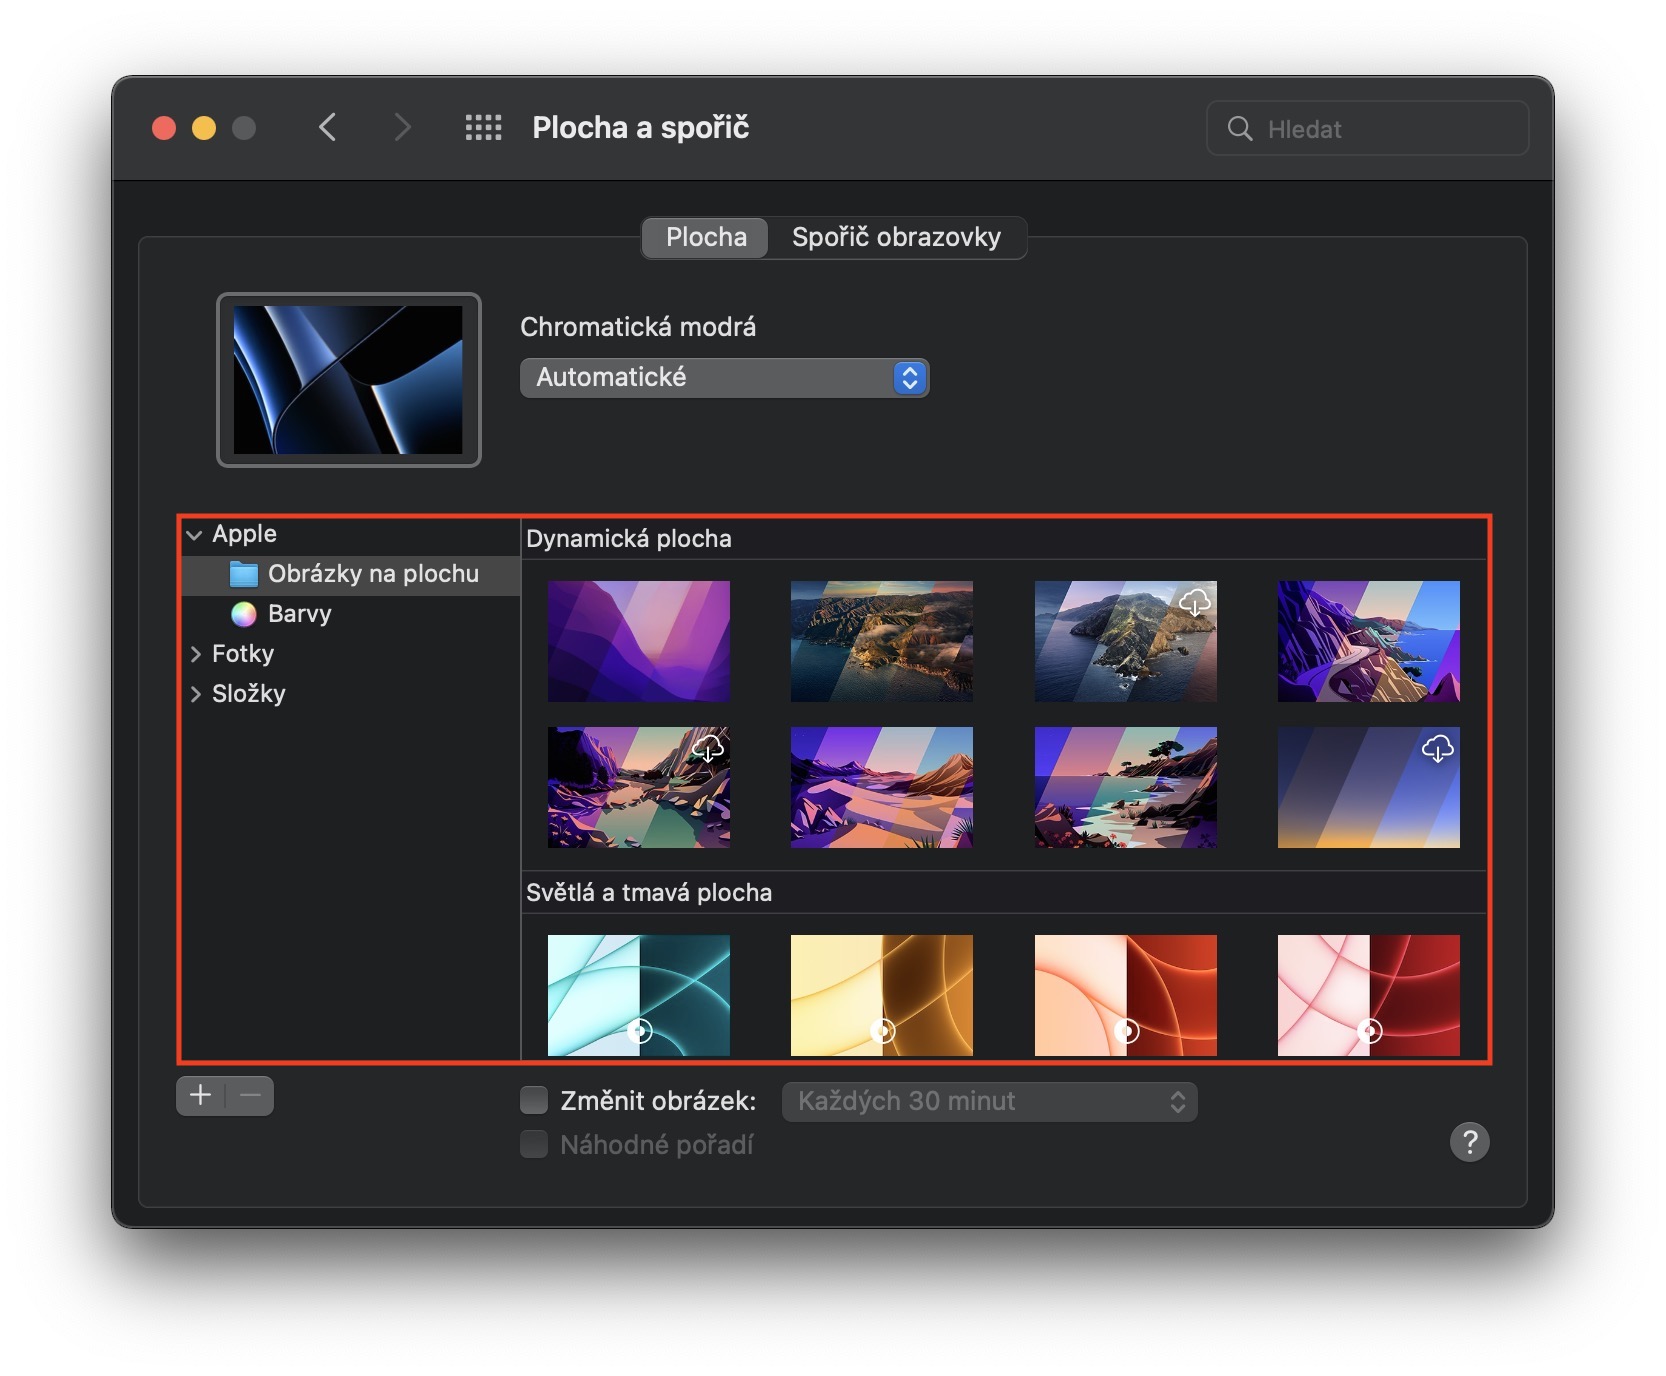Click the light/dark badge on teal wallpaper

pyautogui.click(x=640, y=1030)
